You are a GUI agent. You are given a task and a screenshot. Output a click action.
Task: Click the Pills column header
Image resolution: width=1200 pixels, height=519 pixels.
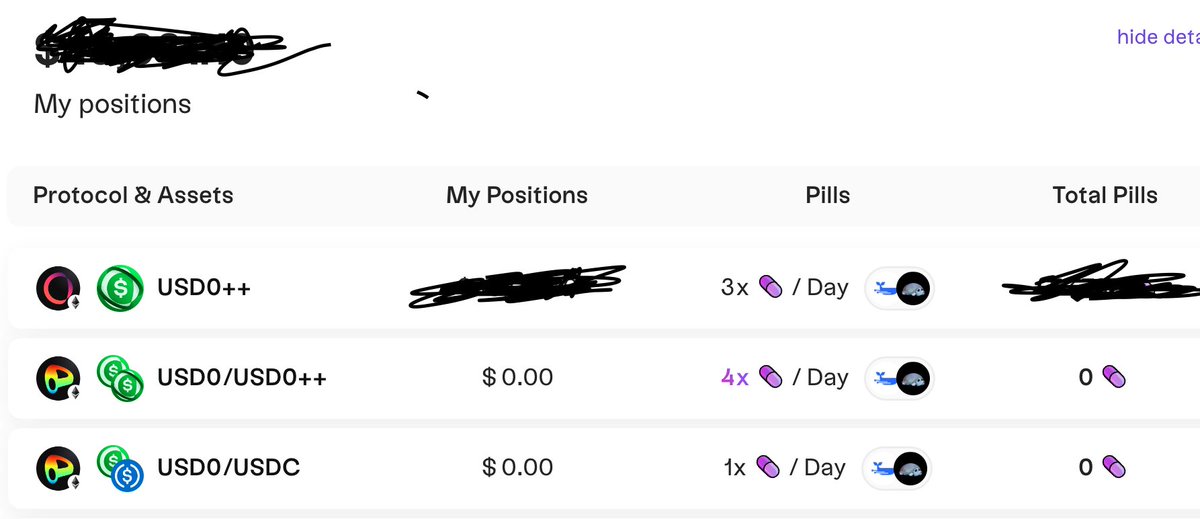click(x=827, y=195)
